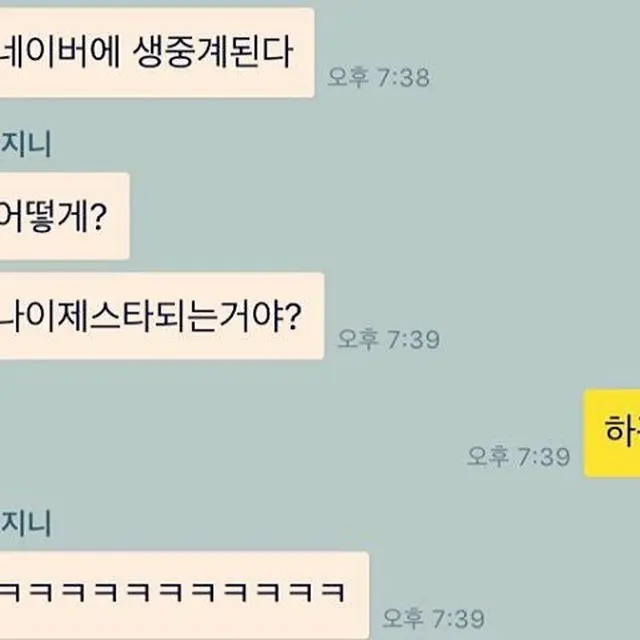The width and height of the screenshot is (640, 640).
Task: Open 지니's profile name above "어떻게?"
Action: (26, 144)
